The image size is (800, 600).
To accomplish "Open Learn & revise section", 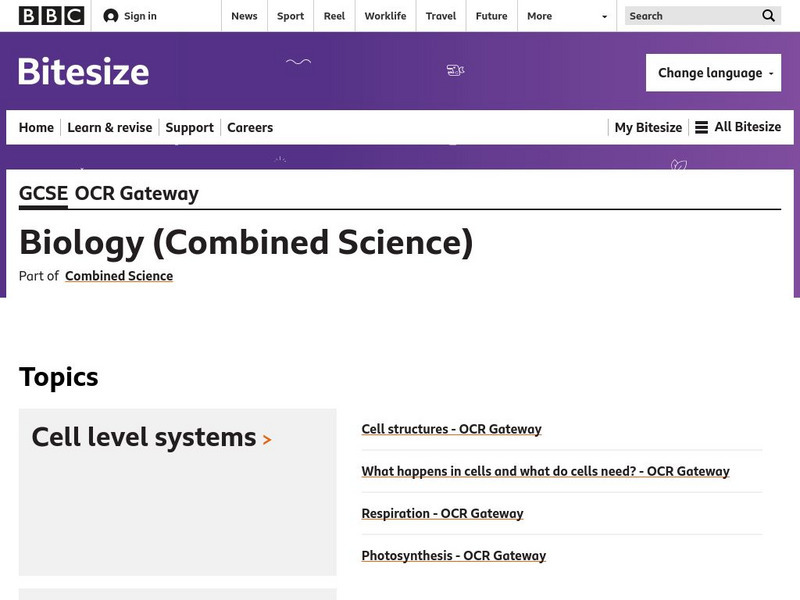I will click(110, 127).
